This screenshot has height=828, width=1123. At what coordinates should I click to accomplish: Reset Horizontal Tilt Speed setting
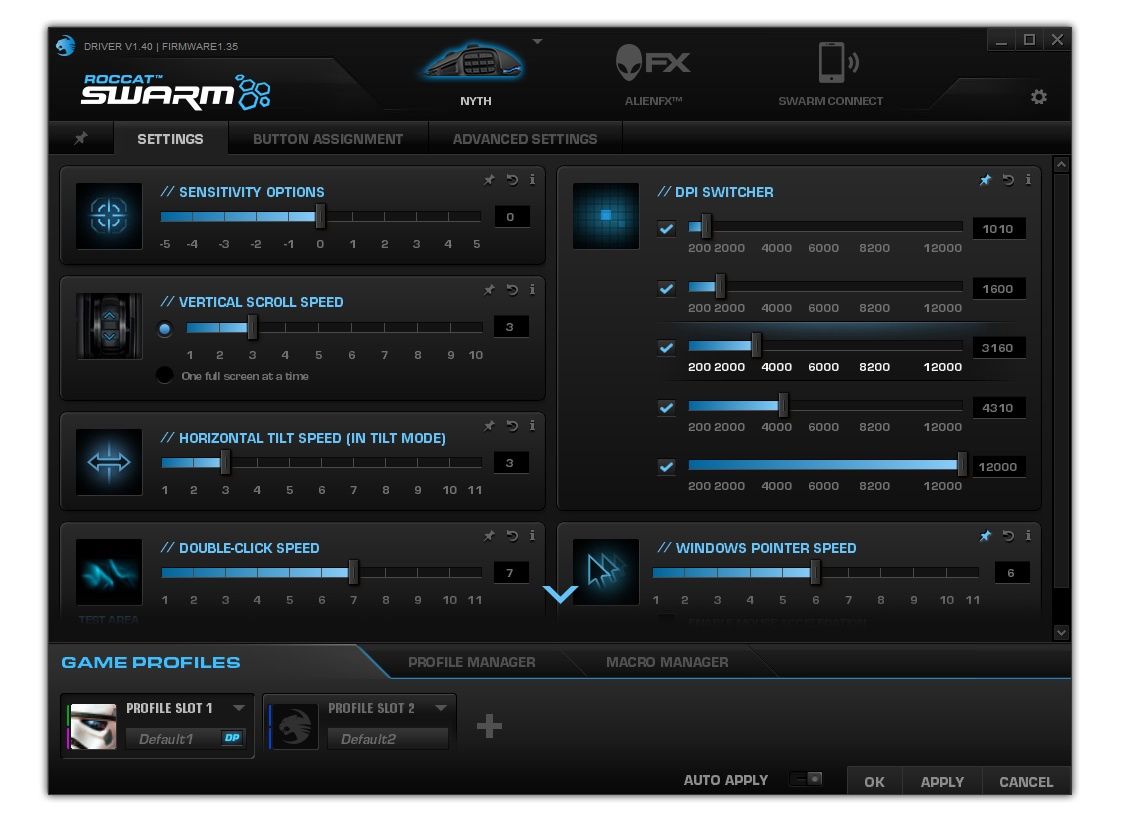pyautogui.click(x=512, y=426)
